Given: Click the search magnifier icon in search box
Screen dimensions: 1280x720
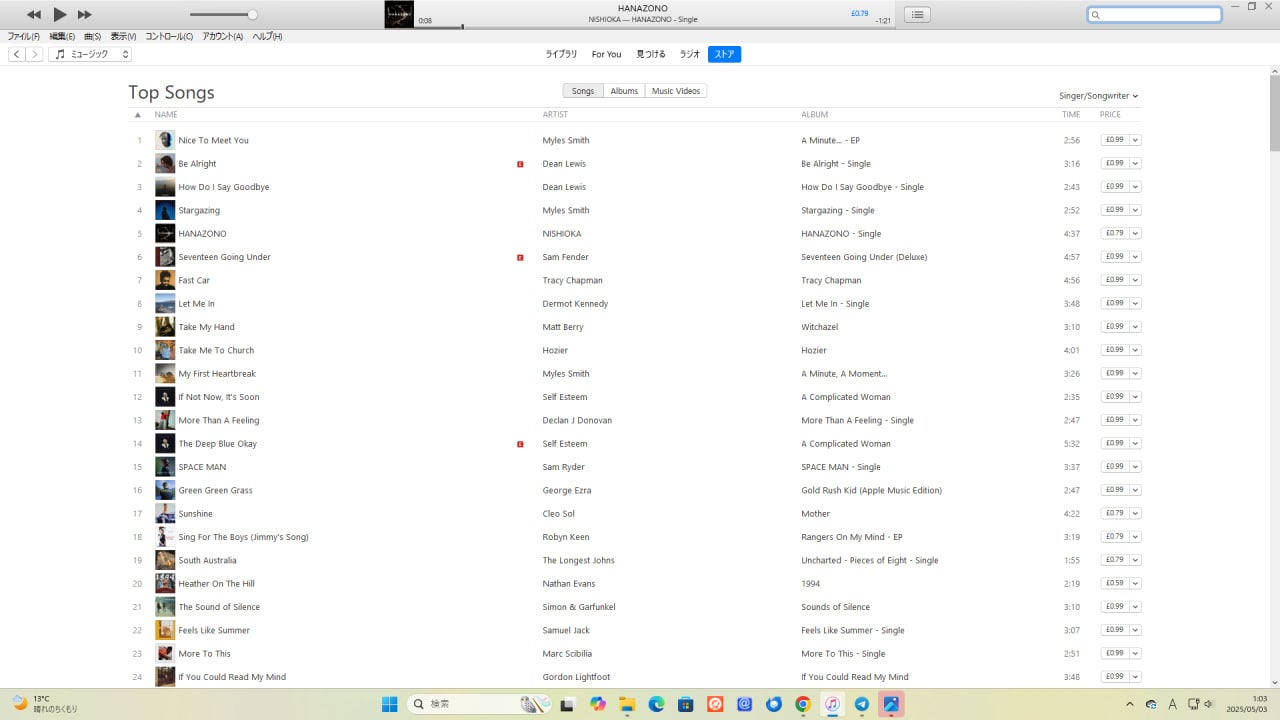Looking at the screenshot, I should (x=1096, y=15).
